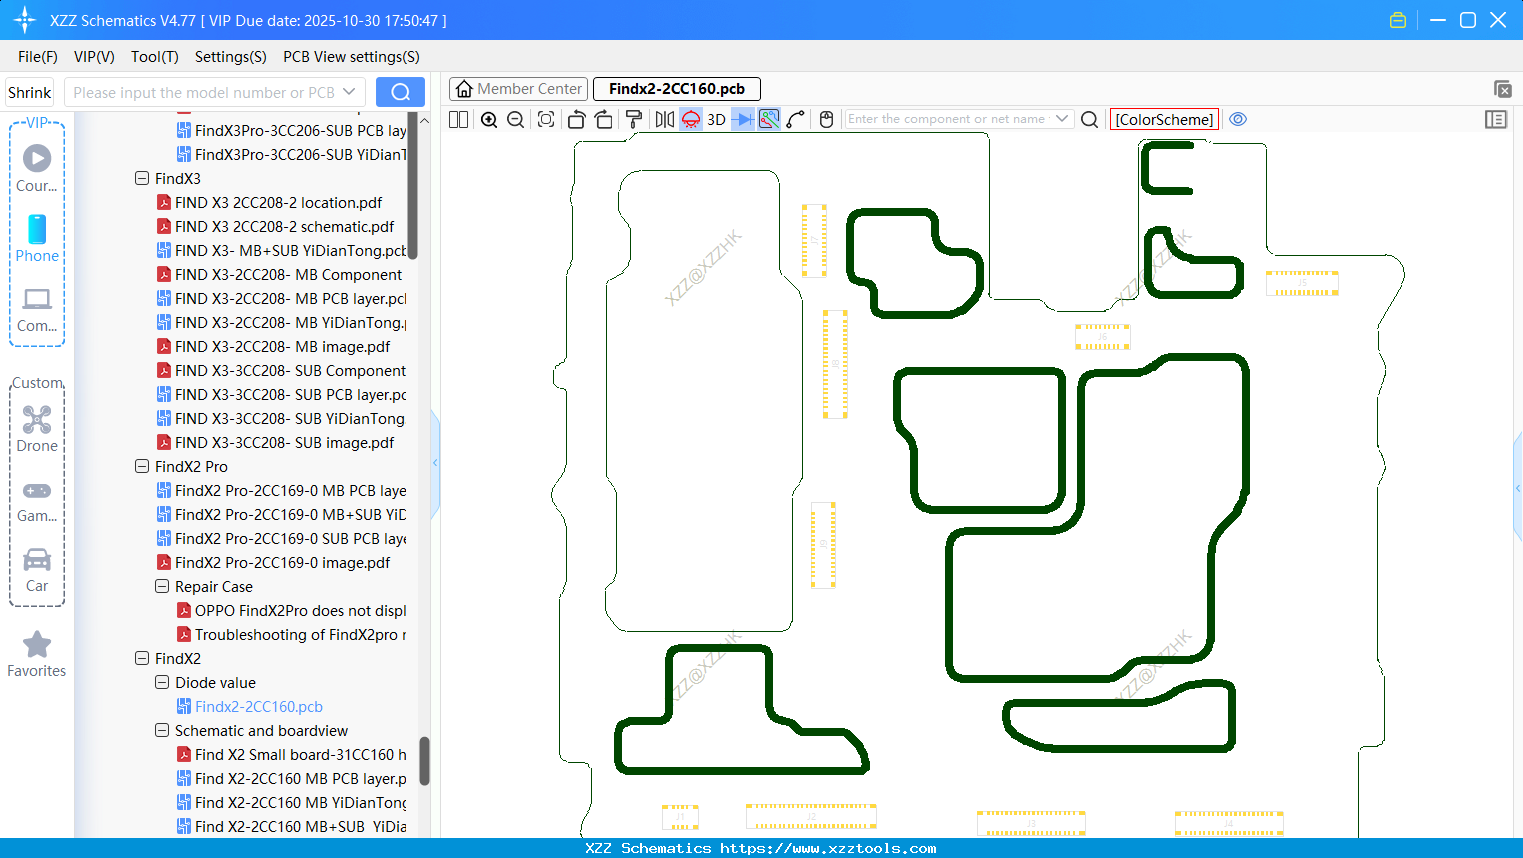Select the Car category

coord(37,570)
